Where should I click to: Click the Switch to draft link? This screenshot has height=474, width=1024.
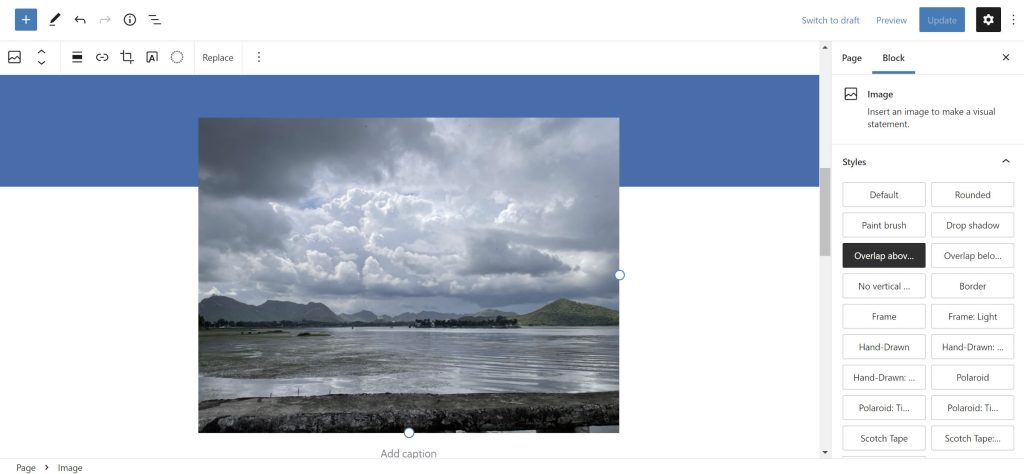(830, 20)
